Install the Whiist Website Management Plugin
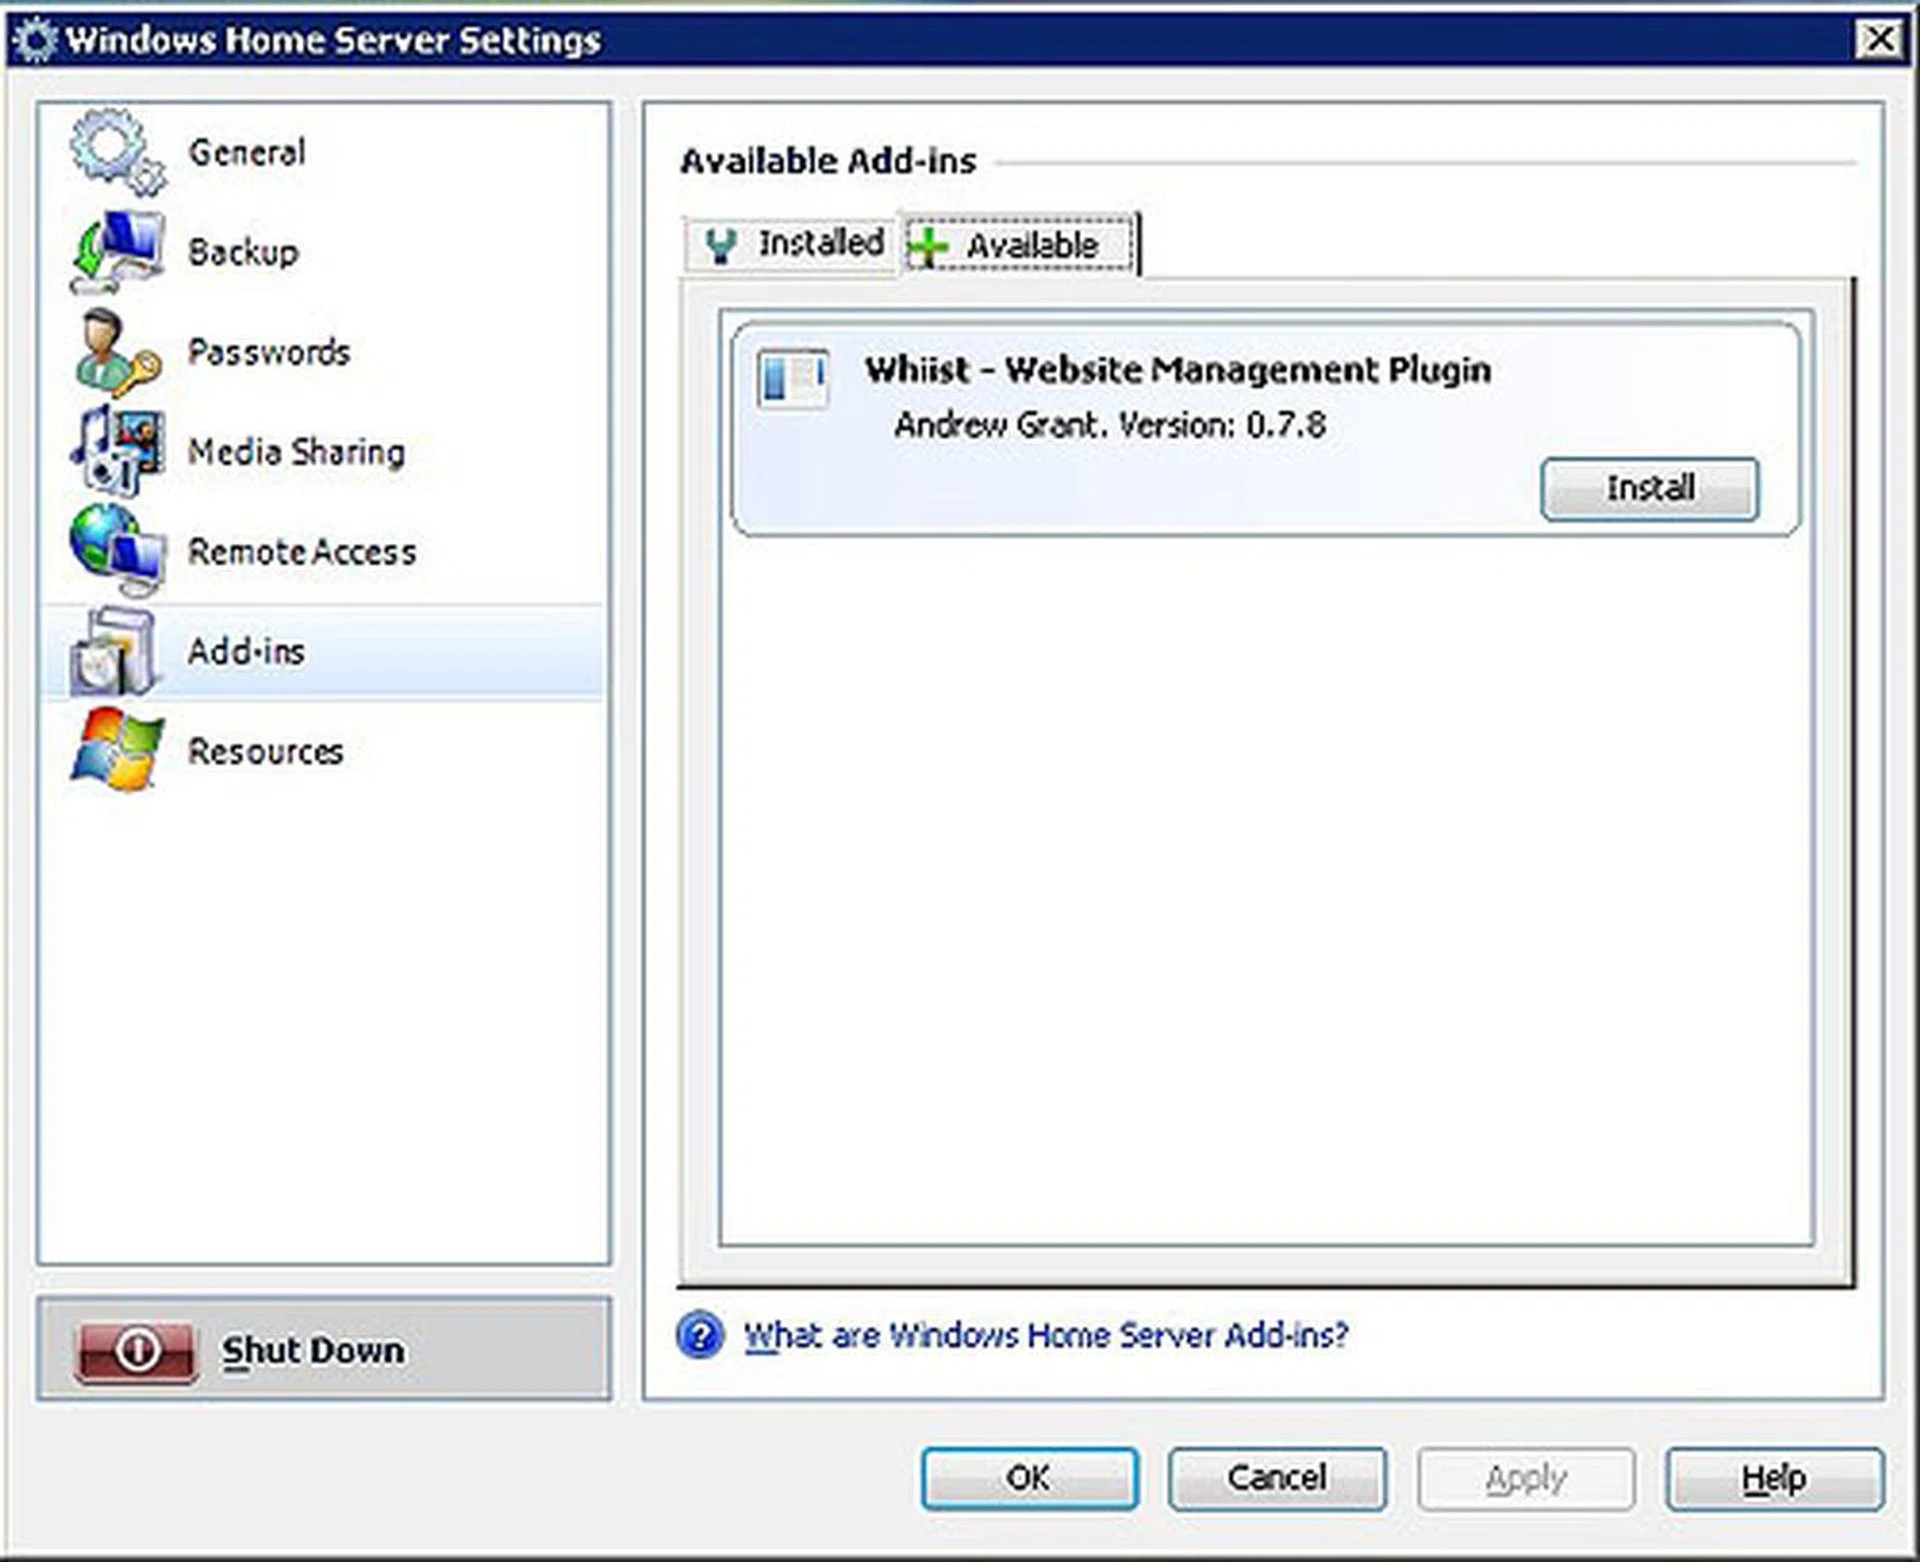The image size is (1920, 1562). pos(1650,489)
